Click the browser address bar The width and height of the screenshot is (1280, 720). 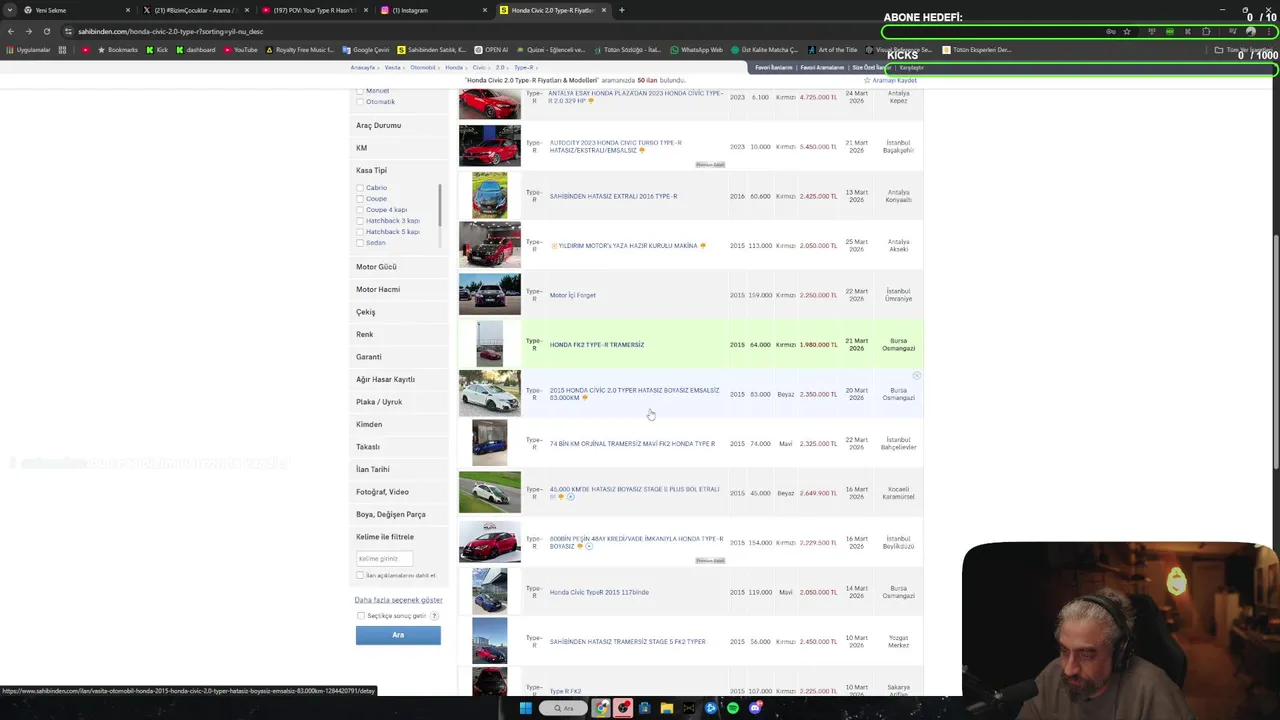pyautogui.click(x=590, y=31)
